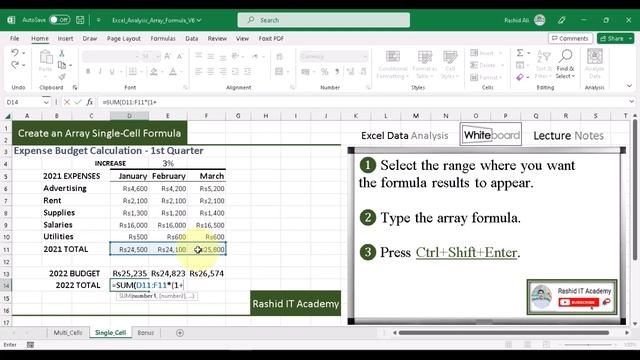The width and height of the screenshot is (640, 360).
Task: Cancel the formula entry with X icon
Action: (67, 102)
